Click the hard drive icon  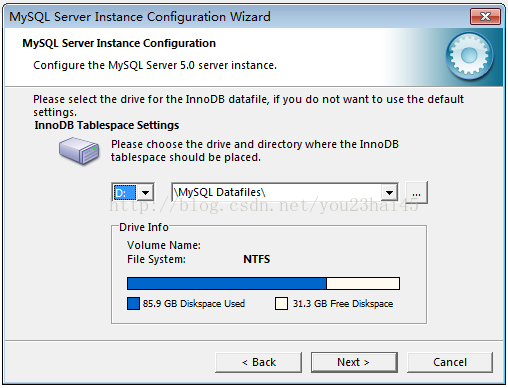click(79, 151)
